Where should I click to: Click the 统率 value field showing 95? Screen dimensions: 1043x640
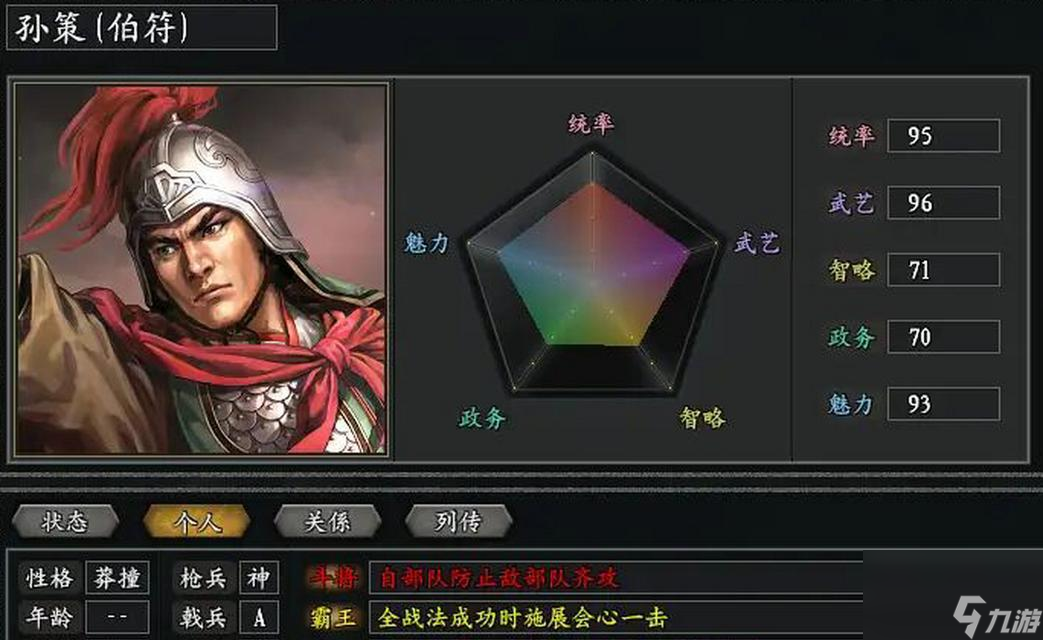943,136
